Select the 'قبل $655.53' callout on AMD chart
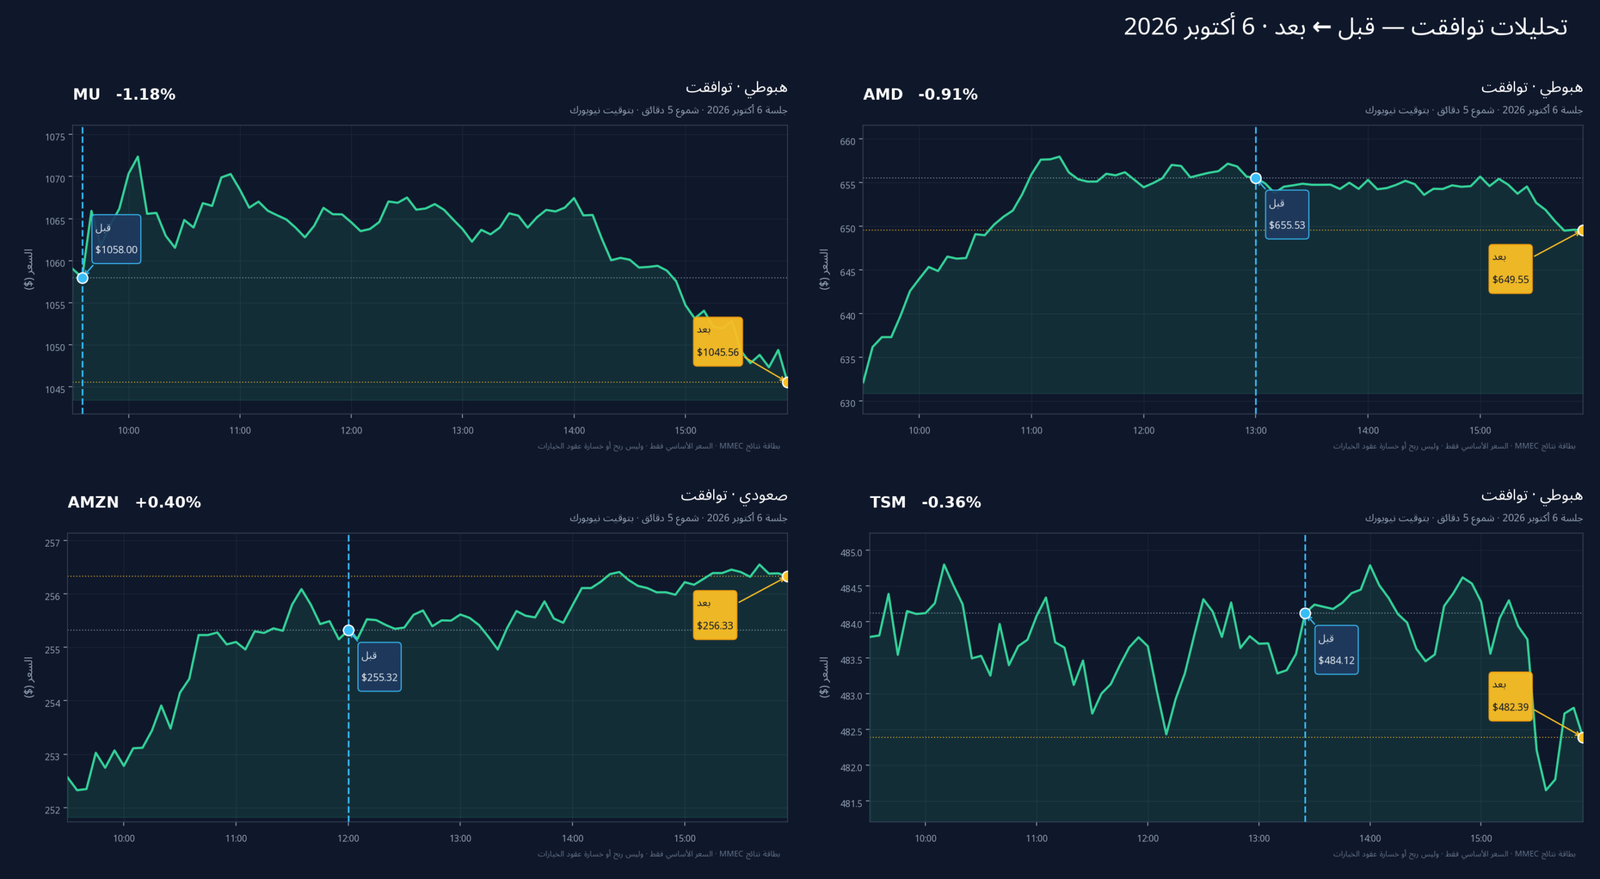Image resolution: width=1600 pixels, height=879 pixels. [x=1287, y=215]
